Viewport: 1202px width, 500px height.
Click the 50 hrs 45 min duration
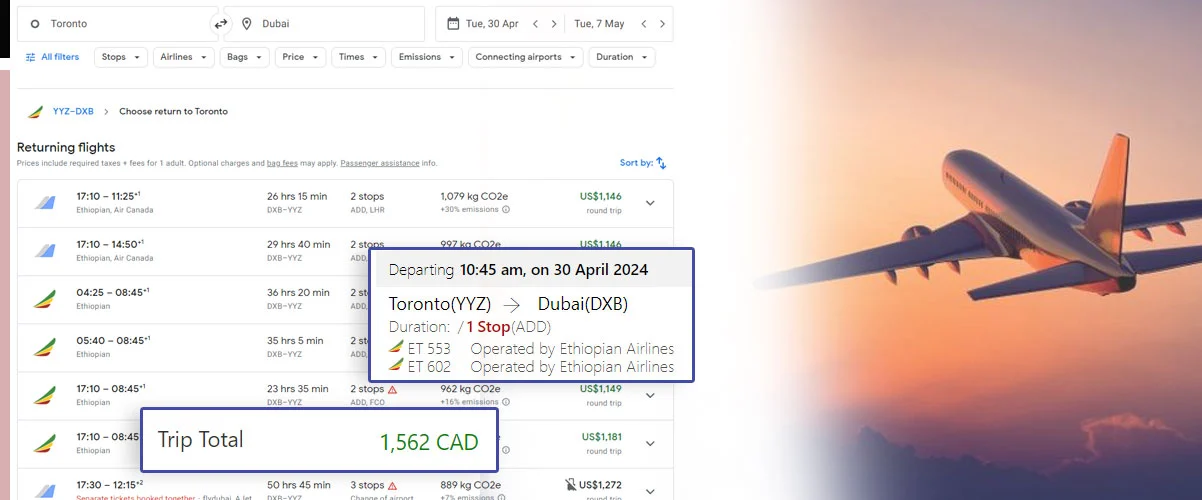[x=298, y=485]
